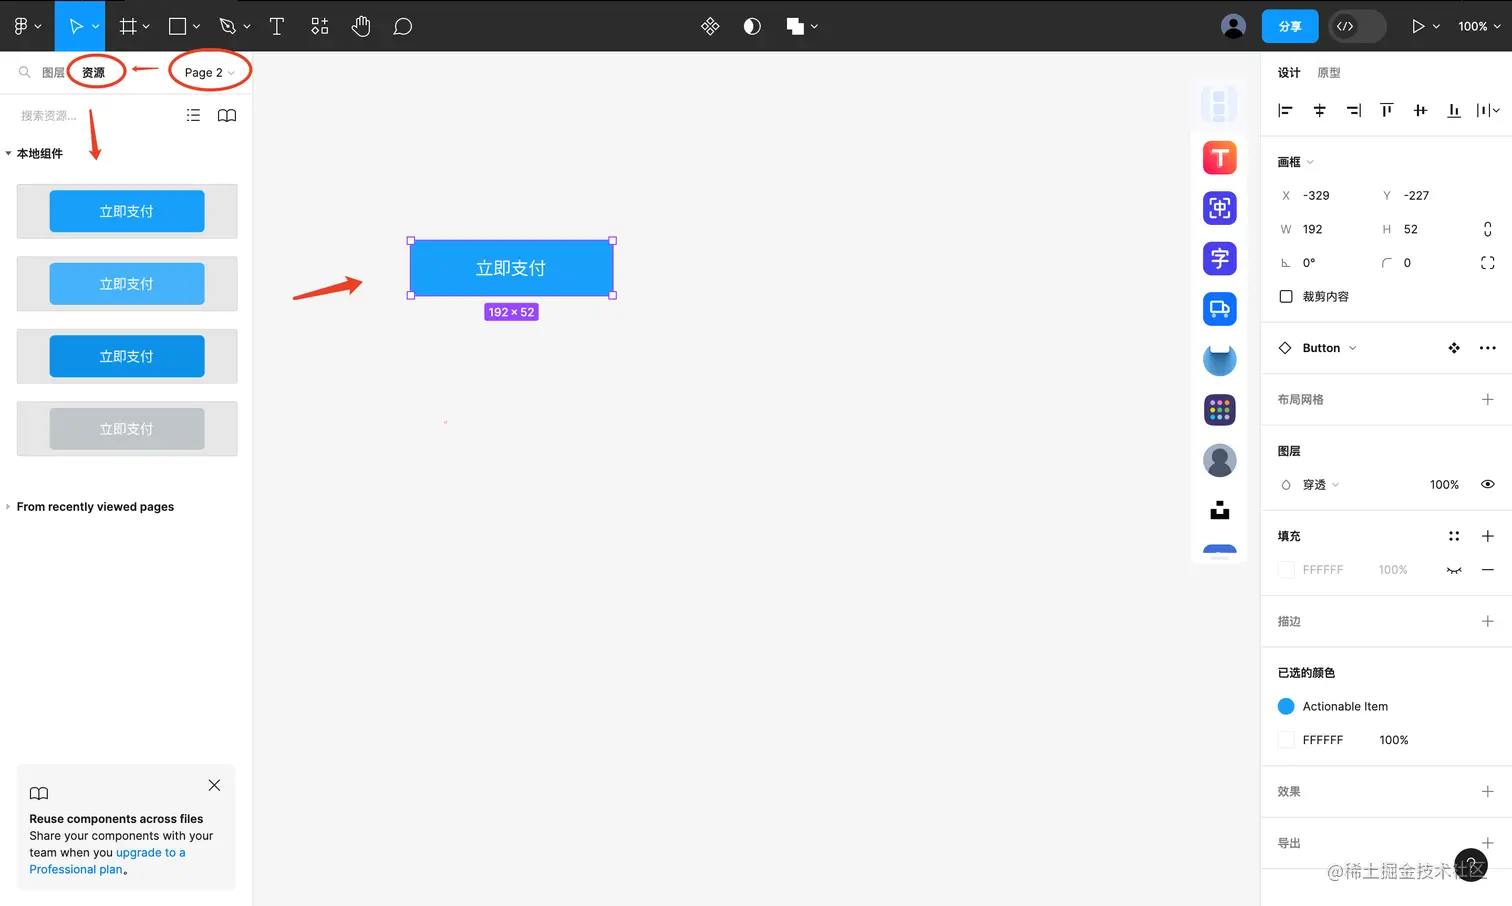Open the distribute spacing dropdown
The image size is (1512, 906).
(1488, 110)
